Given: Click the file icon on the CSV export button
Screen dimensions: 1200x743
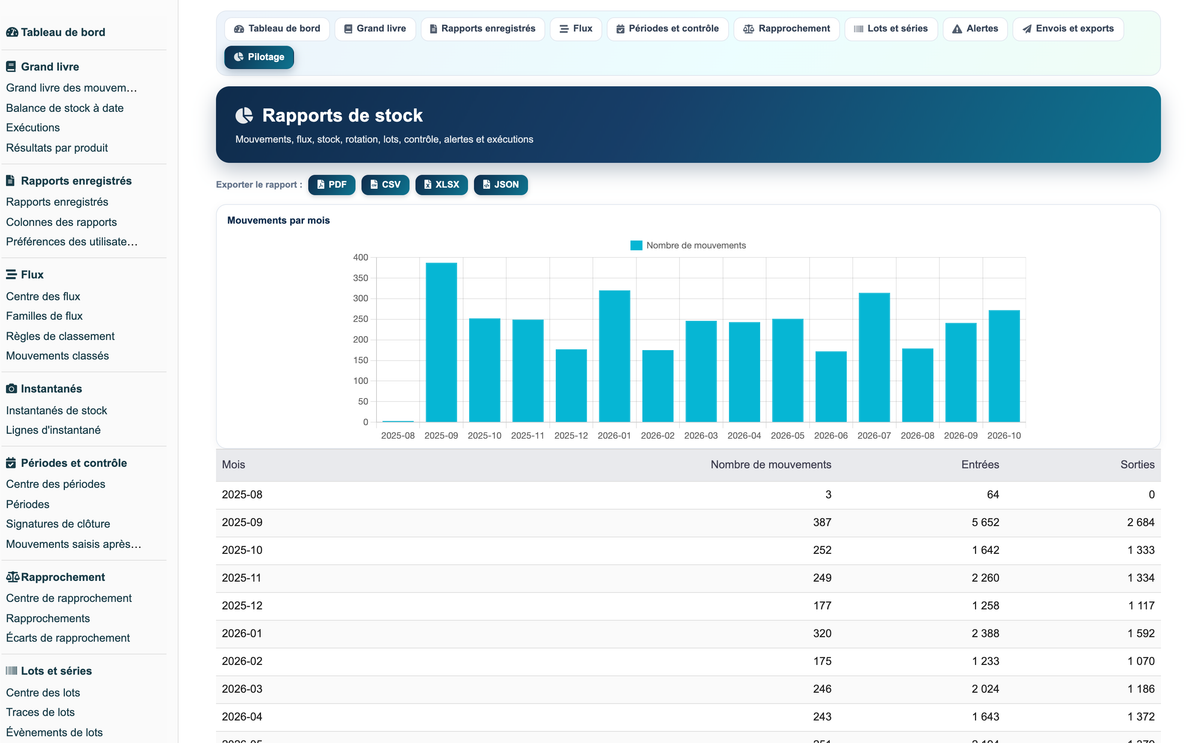Looking at the screenshot, I should tap(374, 185).
